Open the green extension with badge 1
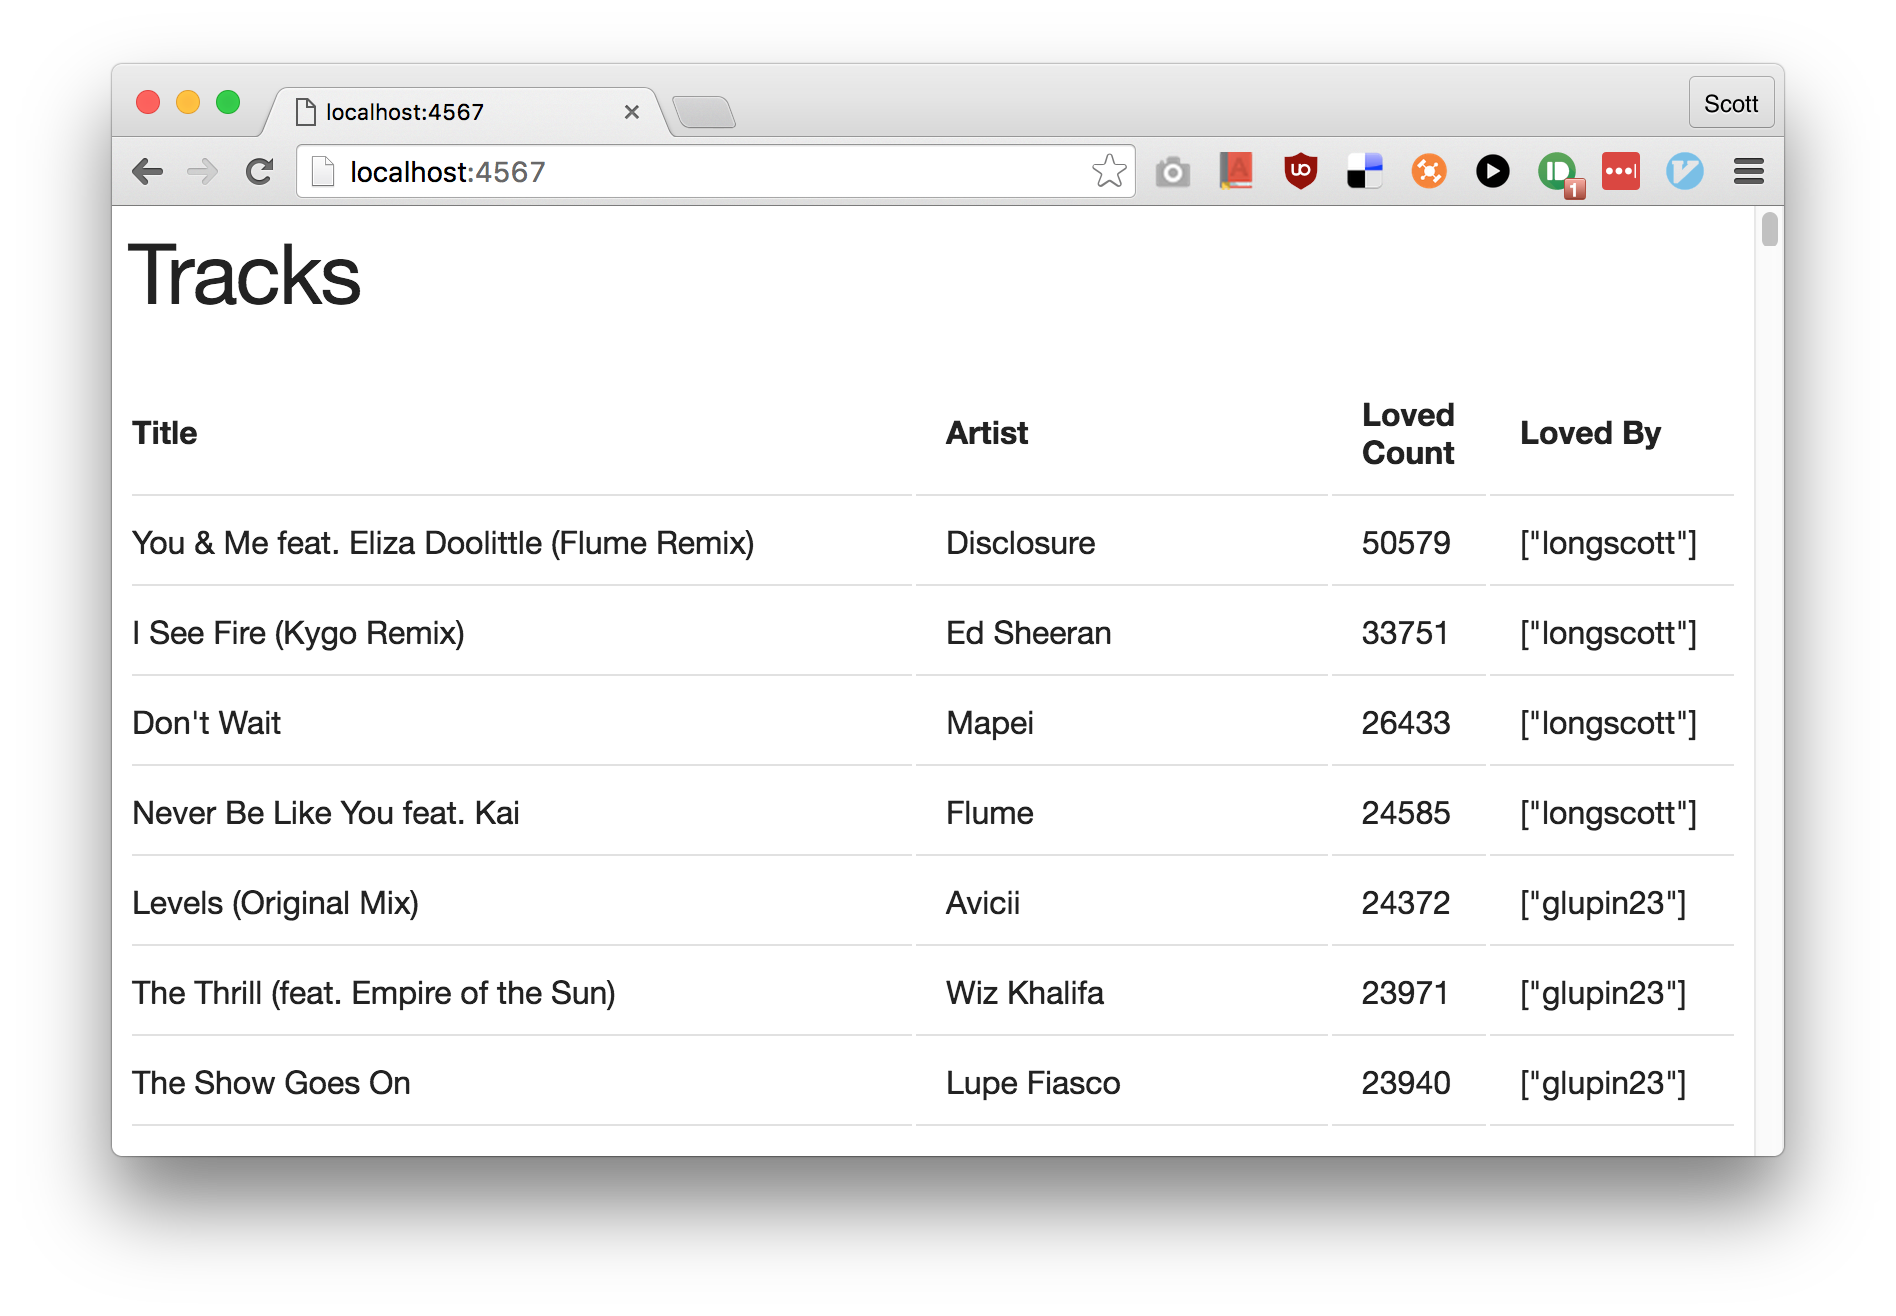1896x1316 pixels. (x=1559, y=174)
